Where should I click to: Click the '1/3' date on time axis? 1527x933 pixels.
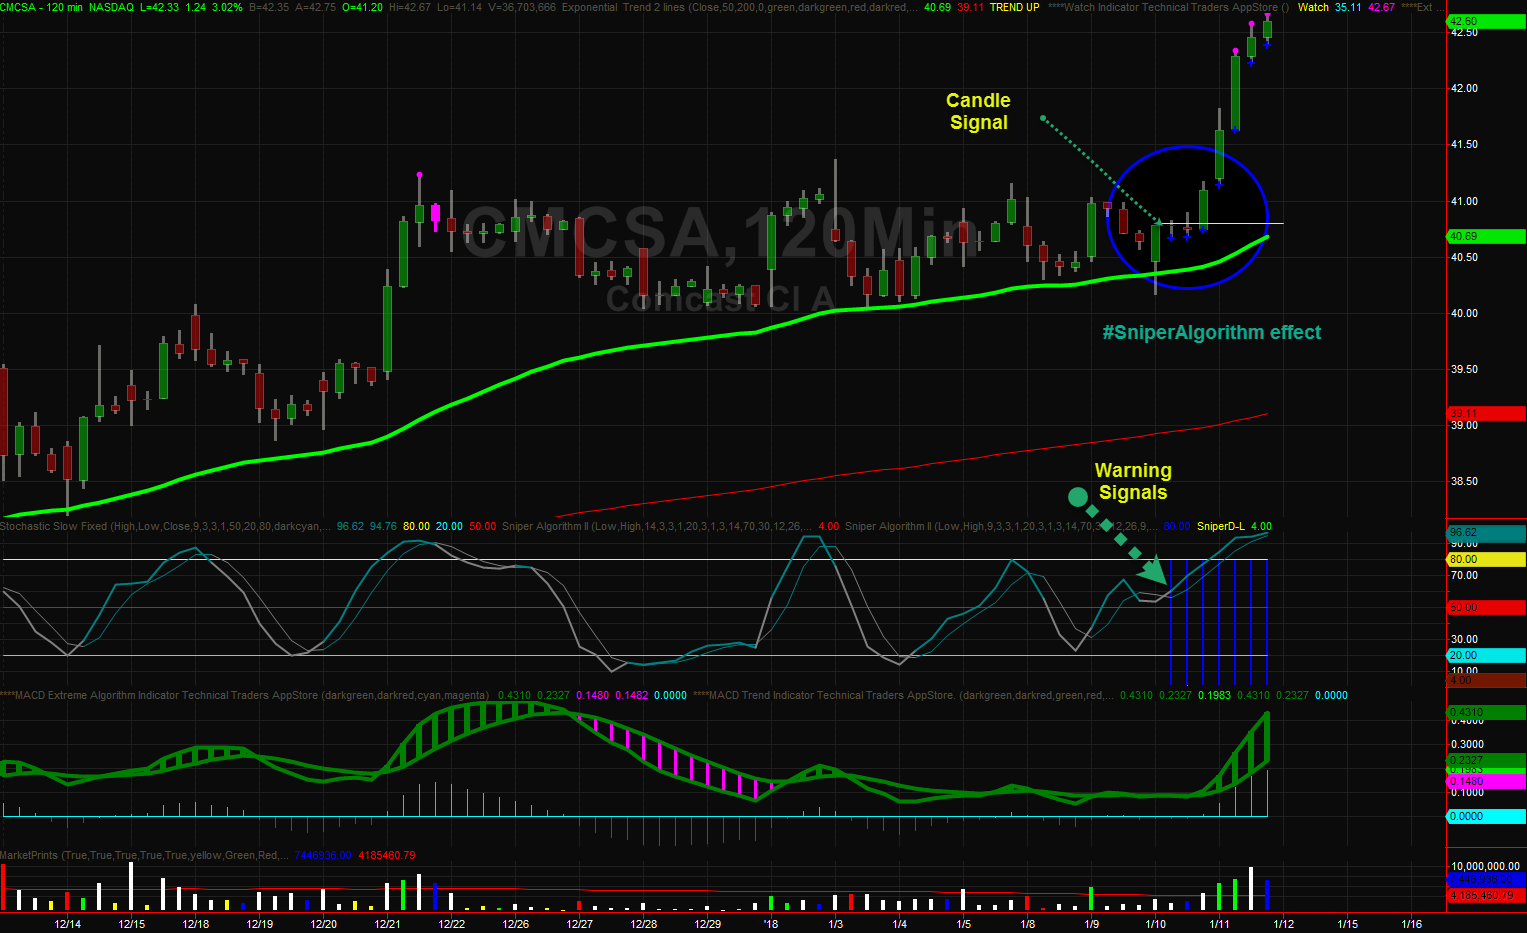[836, 924]
